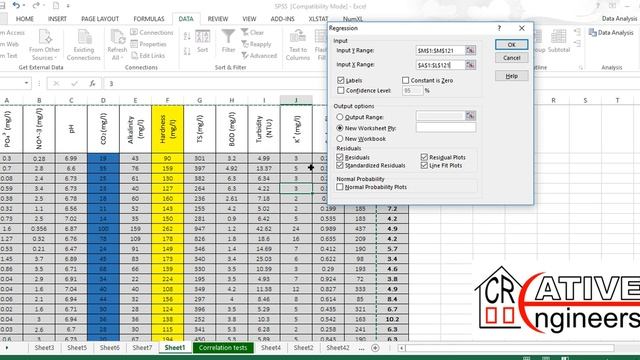Close the Regression dialog
640x360 pixels.
pyautogui.click(x=522, y=28)
